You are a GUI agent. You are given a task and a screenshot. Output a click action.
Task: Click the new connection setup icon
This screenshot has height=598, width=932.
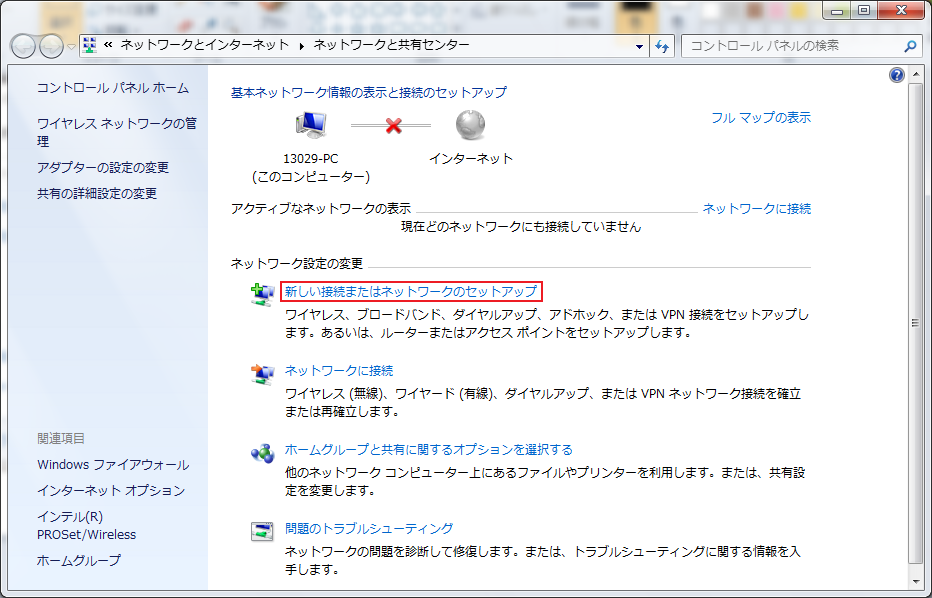pos(262,293)
